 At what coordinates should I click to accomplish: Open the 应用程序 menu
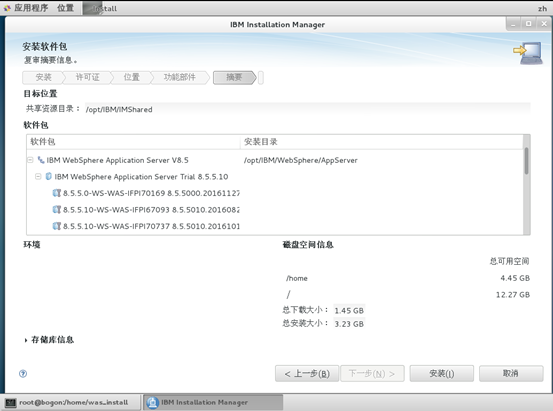[x=31, y=8]
